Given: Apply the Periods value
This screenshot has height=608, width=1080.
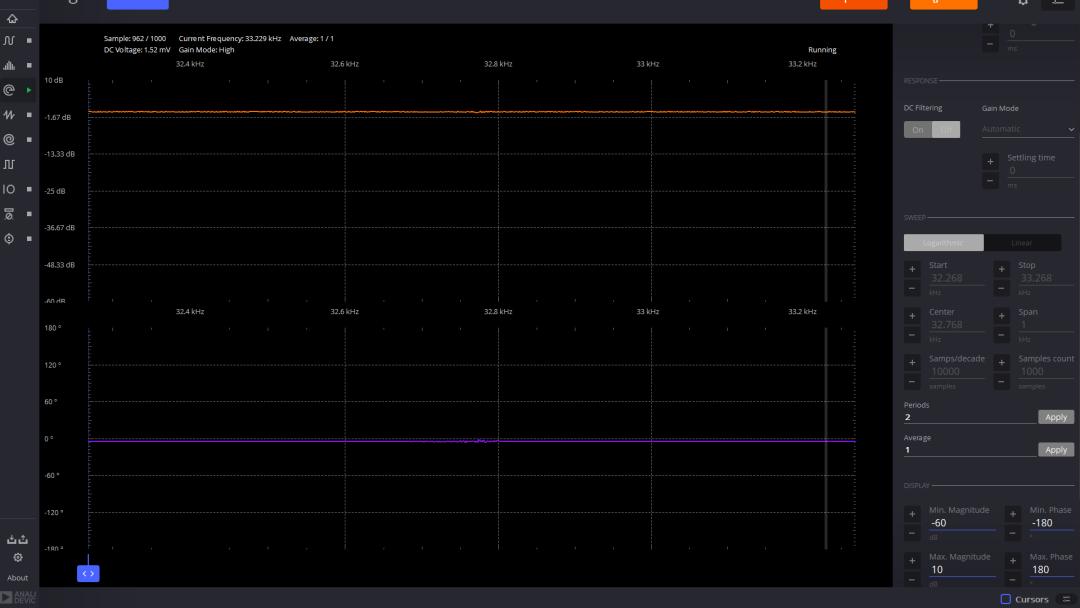Looking at the screenshot, I should 1056,417.
